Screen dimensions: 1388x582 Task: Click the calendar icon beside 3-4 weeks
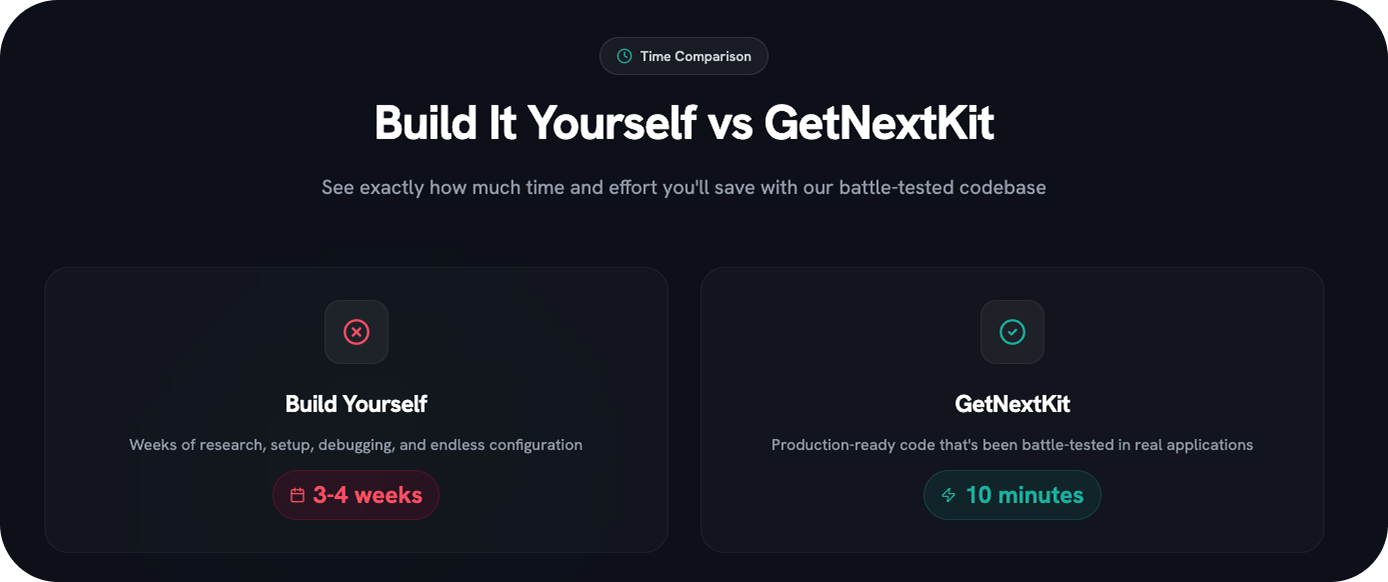297,494
